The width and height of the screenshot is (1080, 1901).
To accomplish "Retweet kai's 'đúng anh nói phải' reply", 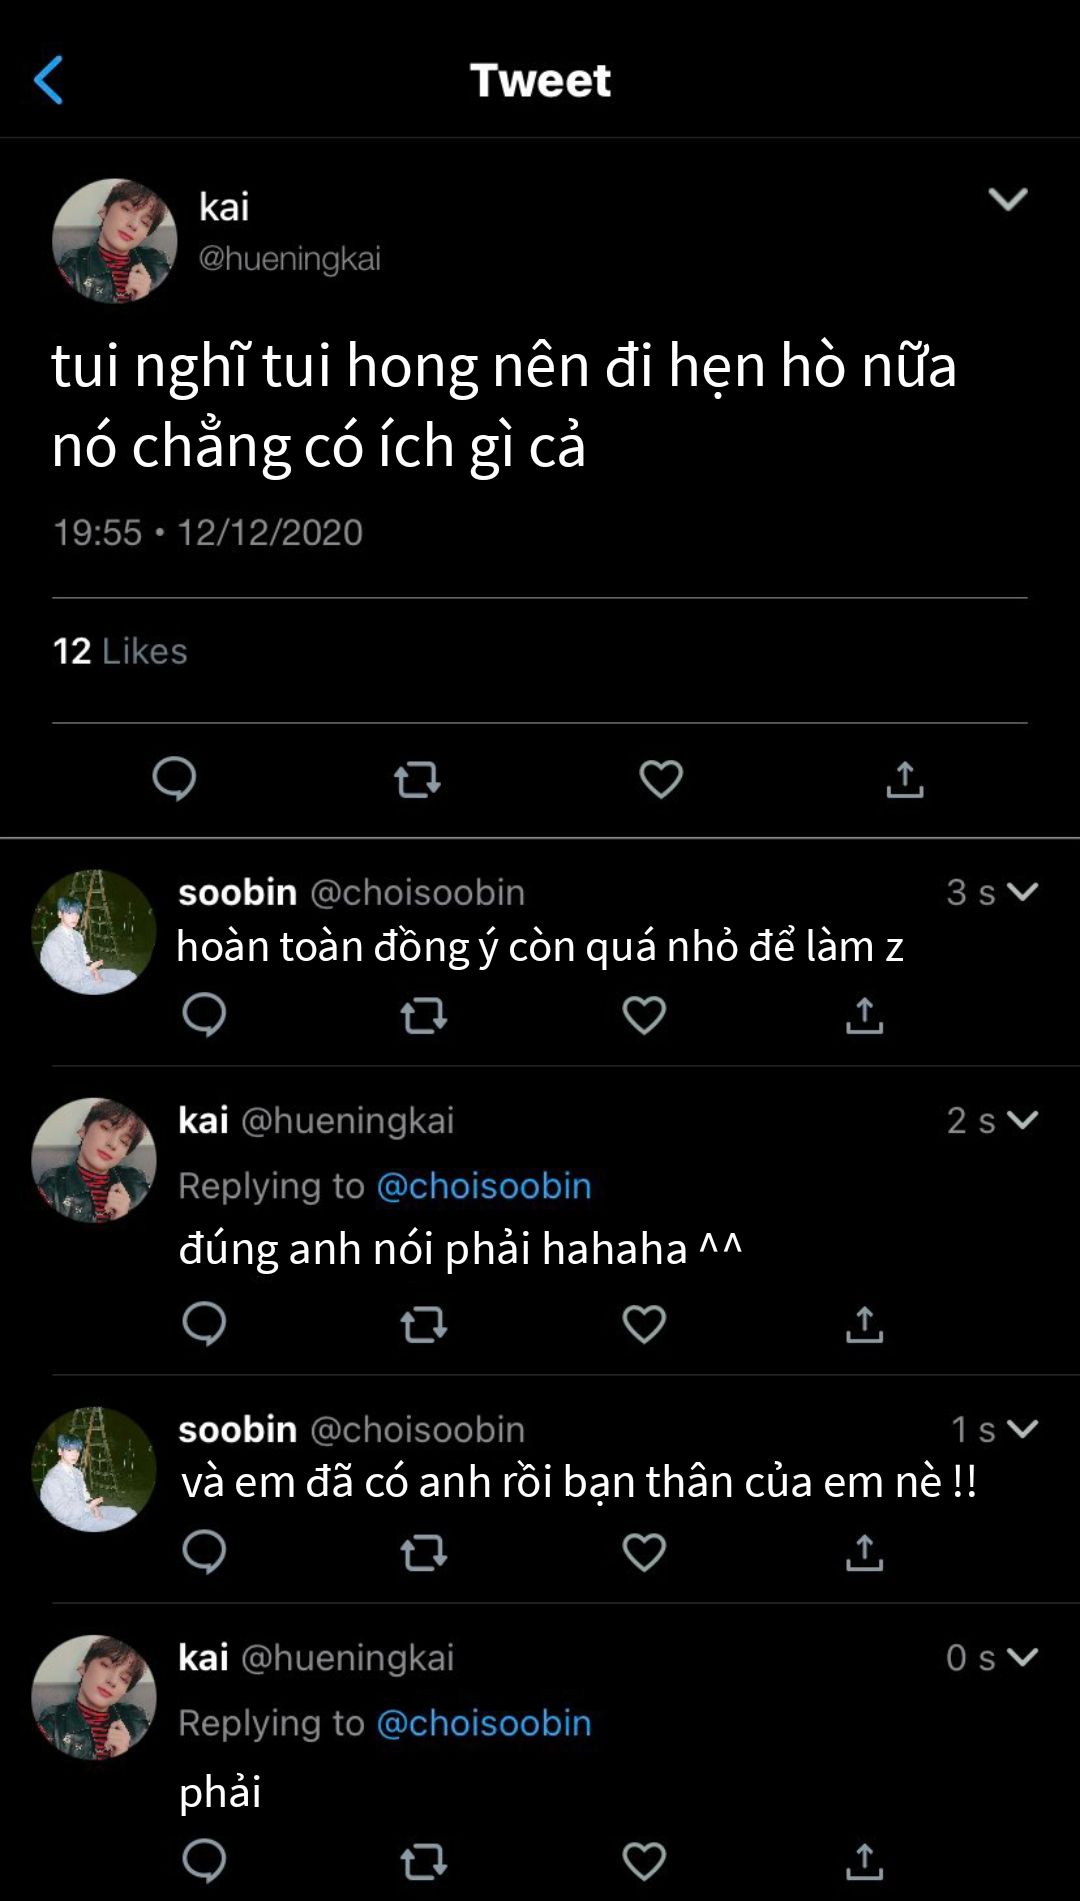I will coord(423,1324).
